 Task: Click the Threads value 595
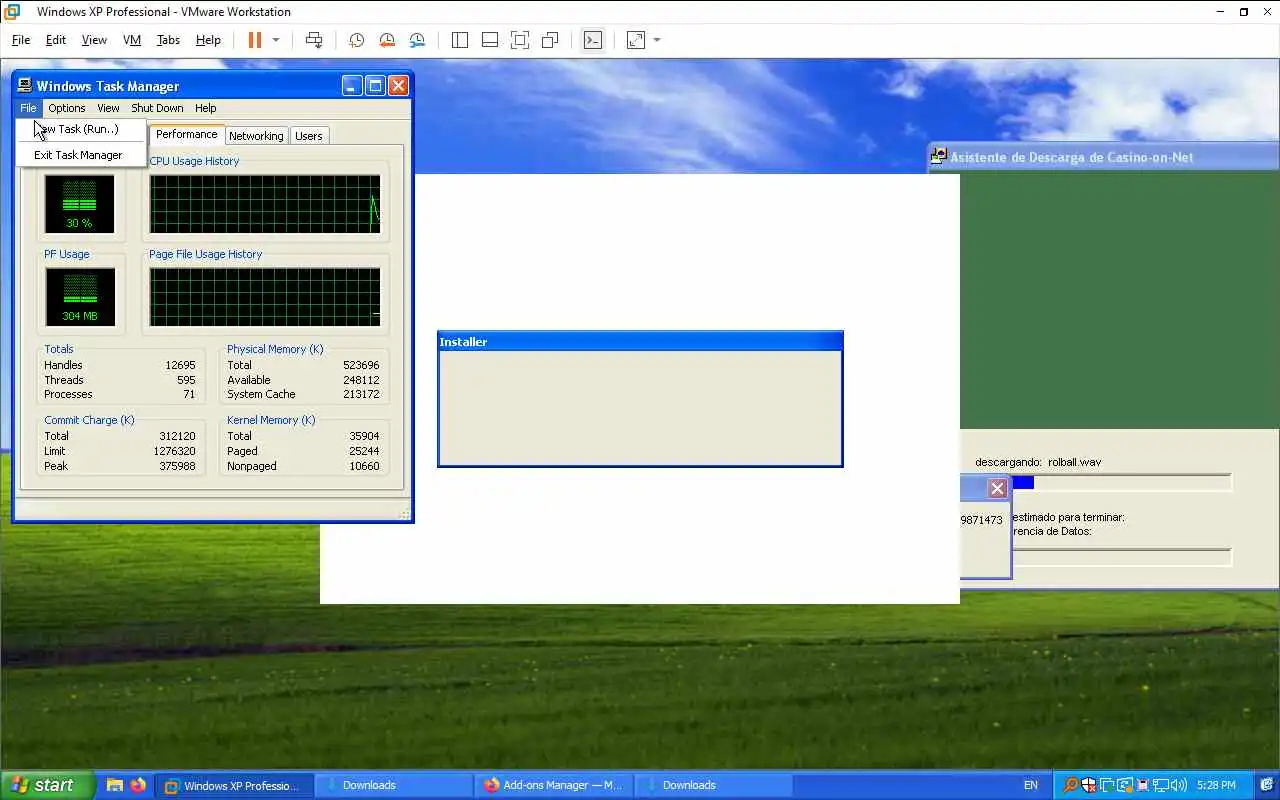(186, 380)
